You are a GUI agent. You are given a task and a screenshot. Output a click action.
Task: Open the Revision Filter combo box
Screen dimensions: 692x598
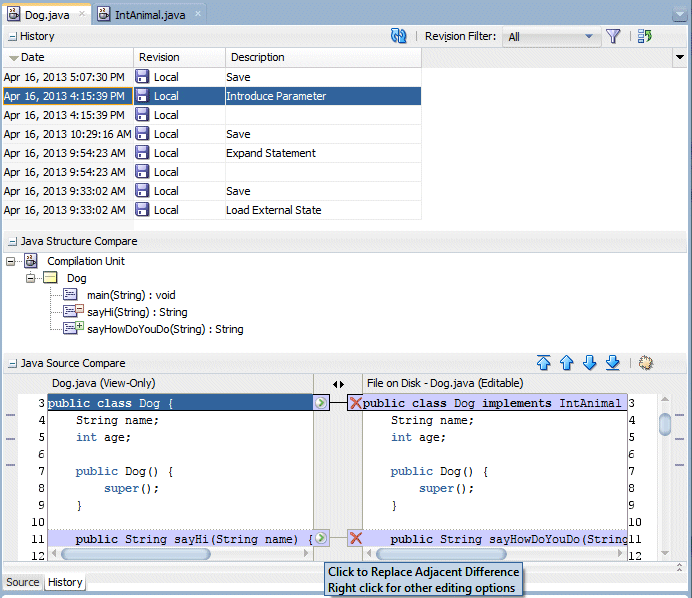[551, 37]
